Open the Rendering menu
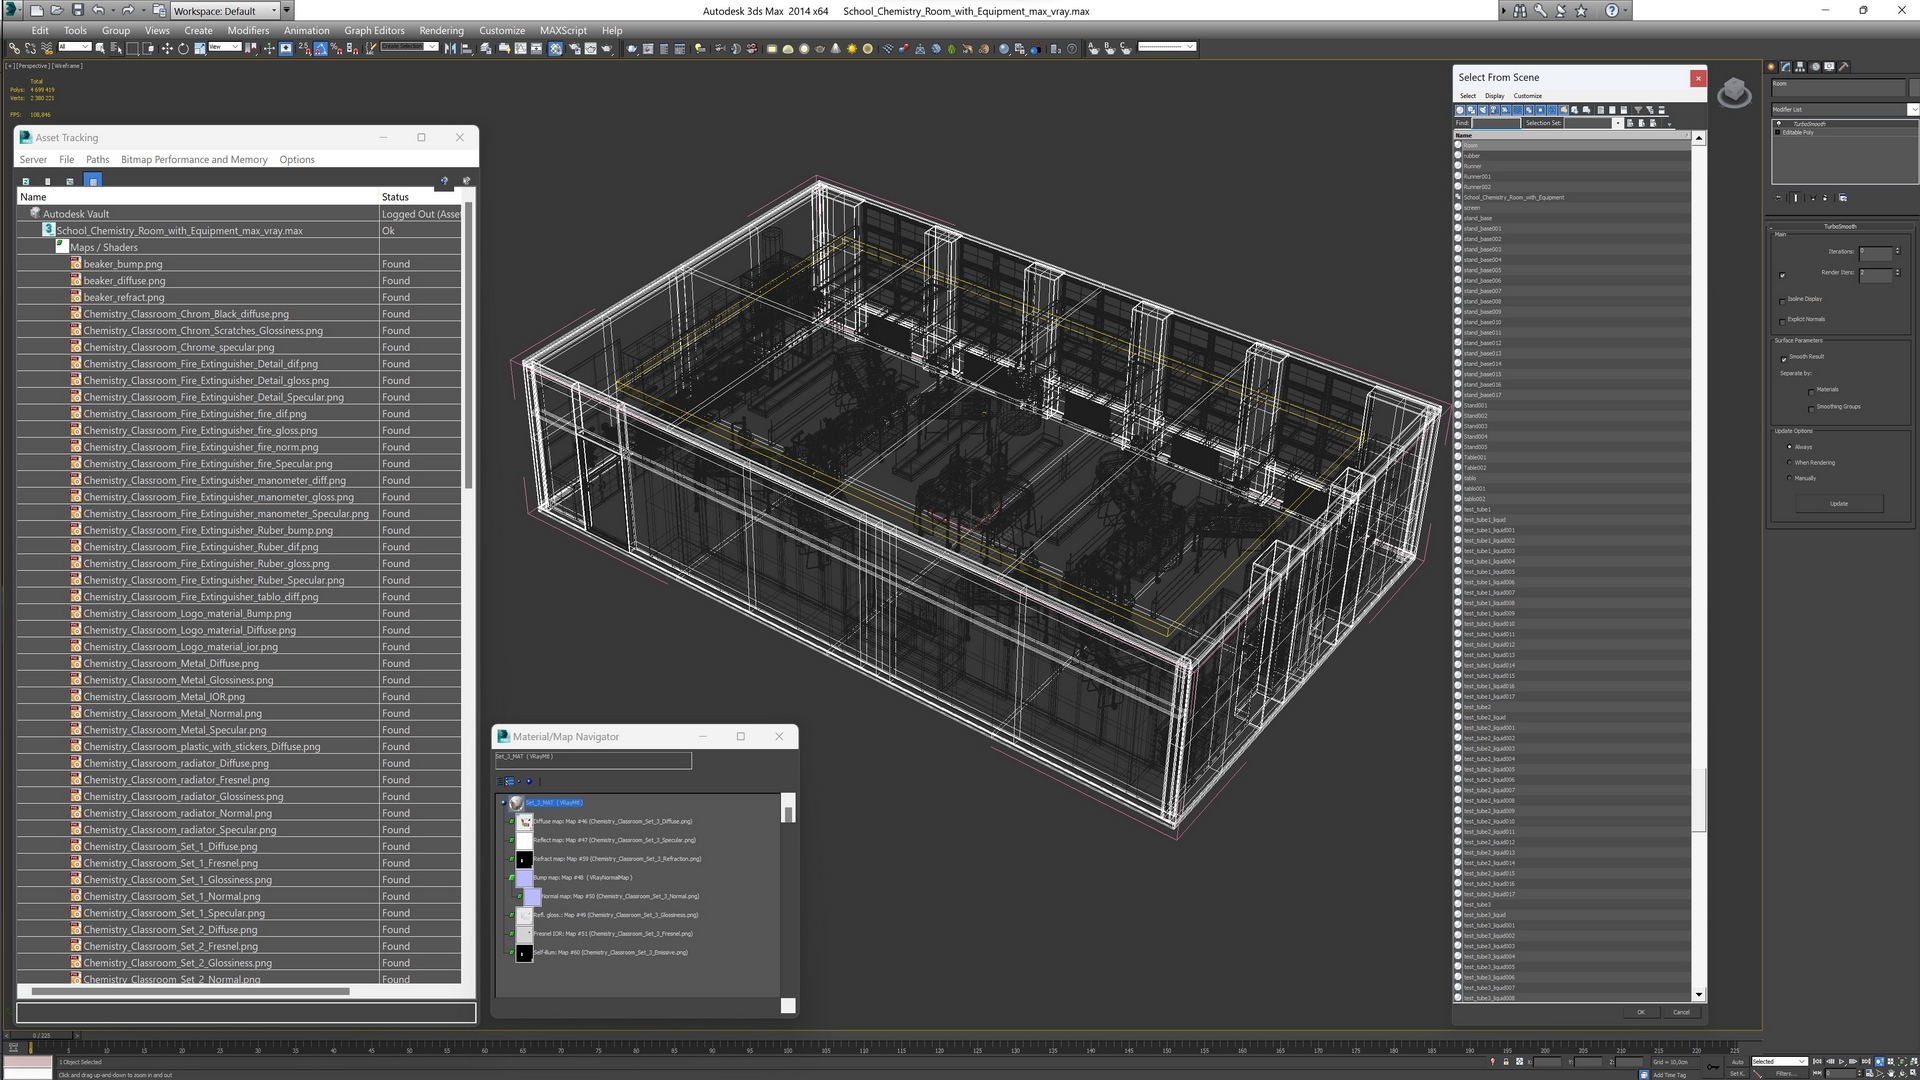This screenshot has height=1080, width=1920. (441, 30)
